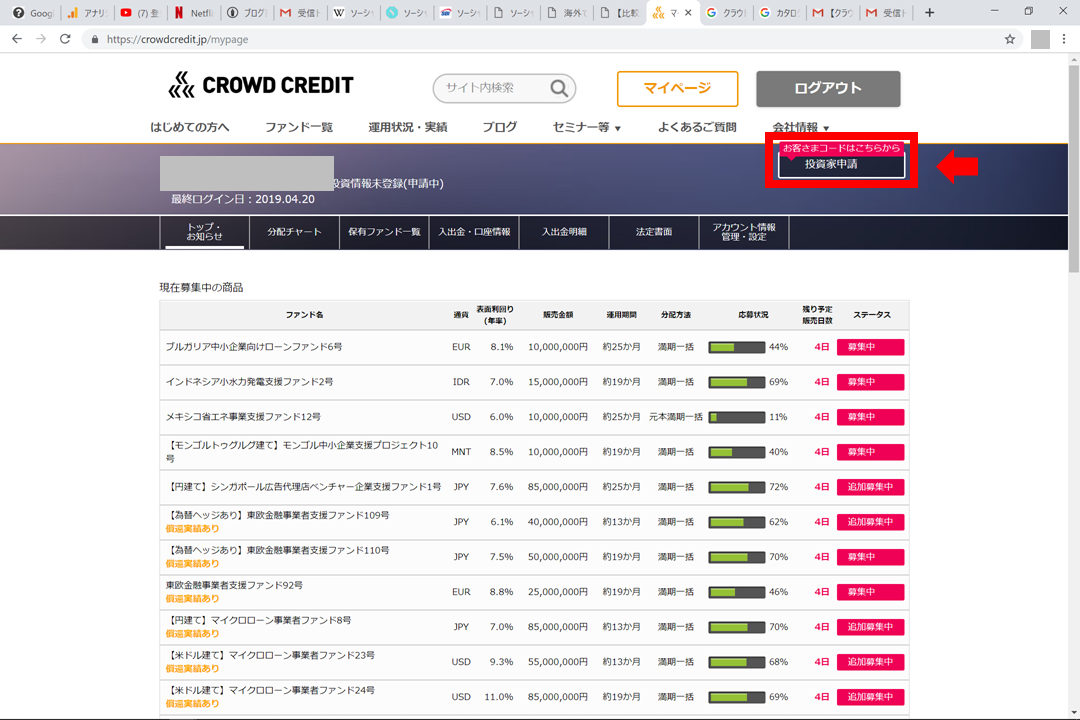Open a new browser tab

[x=929, y=12]
